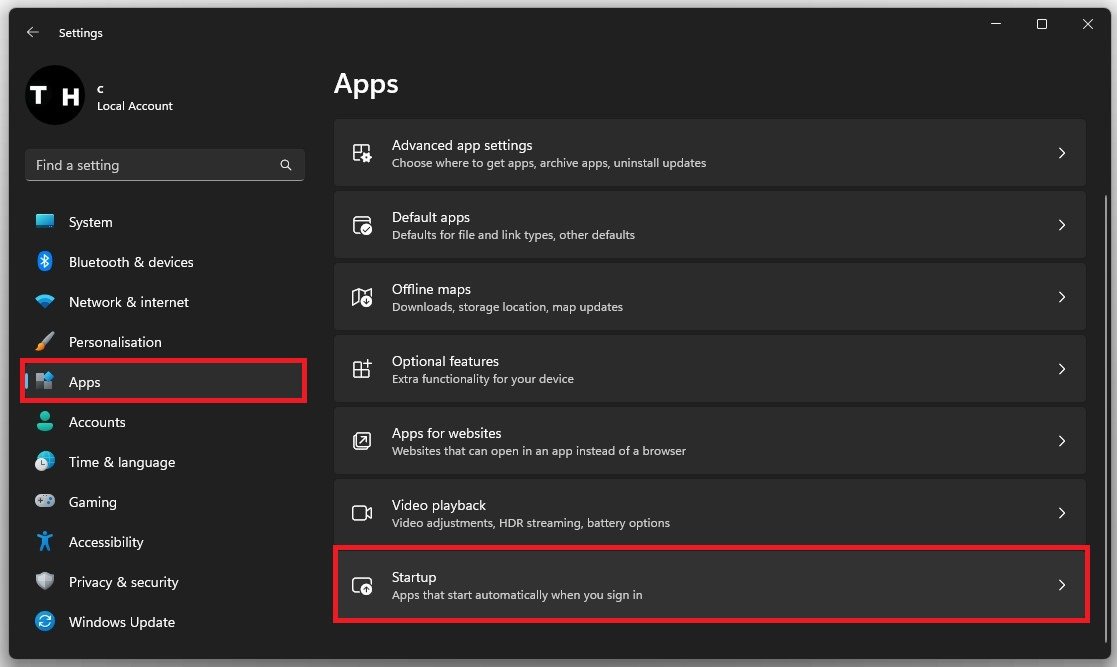Click the System monitor icon in sidebar
Image resolution: width=1117 pixels, height=667 pixels.
(x=45, y=222)
